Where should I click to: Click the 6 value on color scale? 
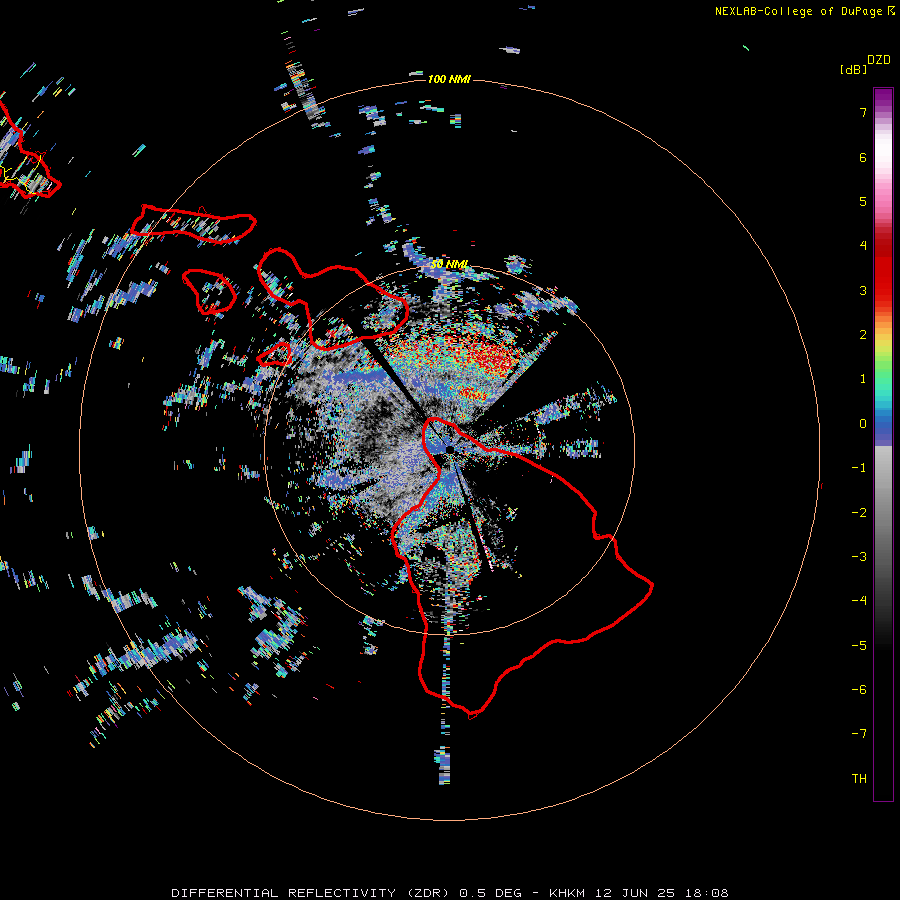tap(863, 157)
